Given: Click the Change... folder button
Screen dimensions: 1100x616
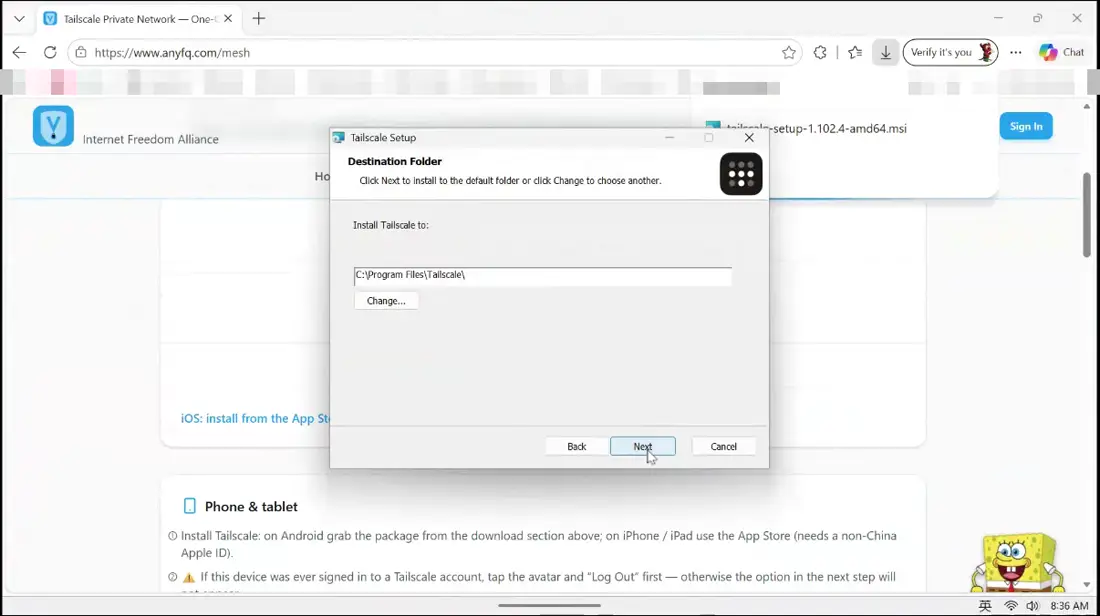Looking at the screenshot, I should point(386,300).
